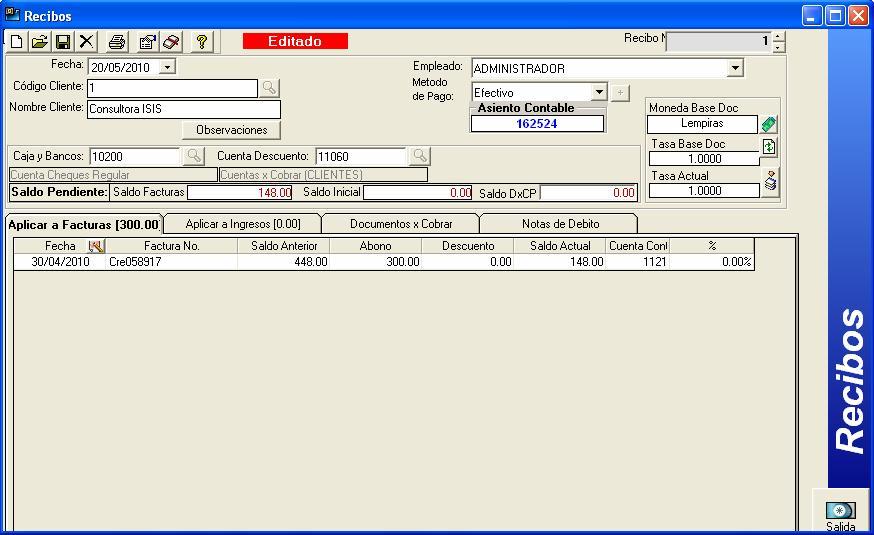
Task: Minimize the Recibos window
Action: point(812,16)
